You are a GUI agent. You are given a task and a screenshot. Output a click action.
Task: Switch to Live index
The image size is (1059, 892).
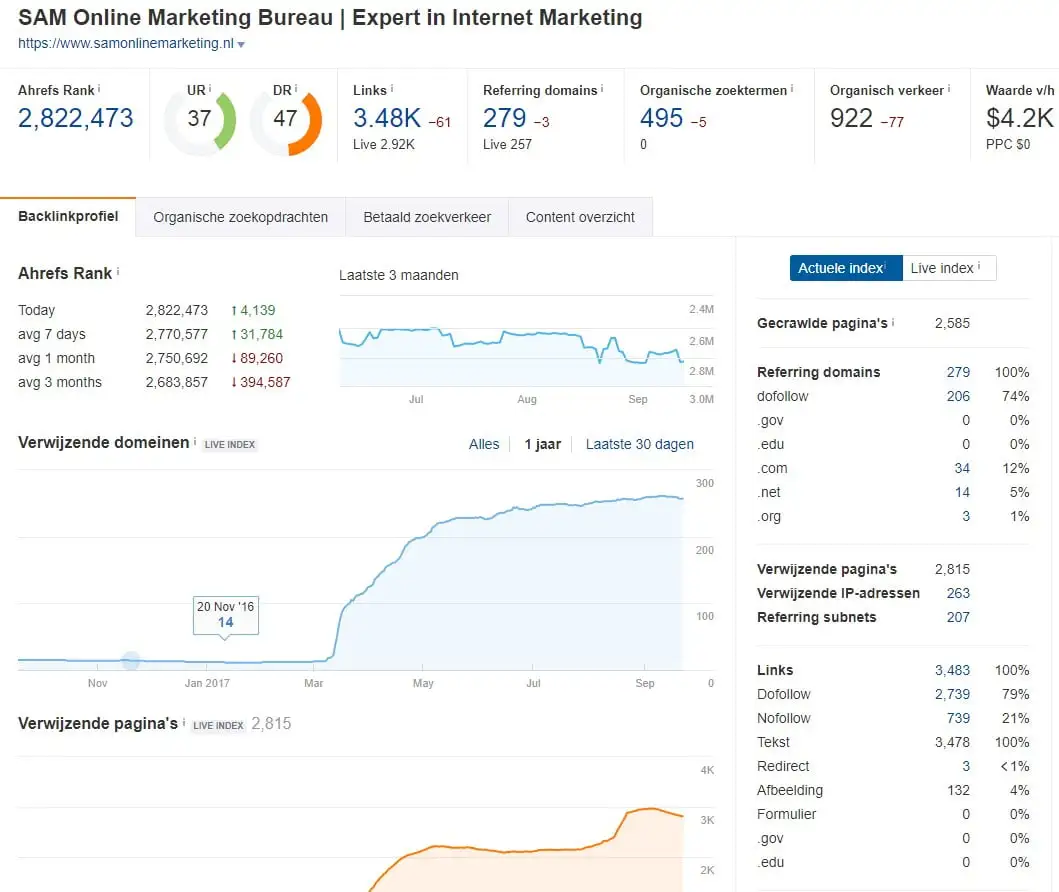click(x=949, y=268)
